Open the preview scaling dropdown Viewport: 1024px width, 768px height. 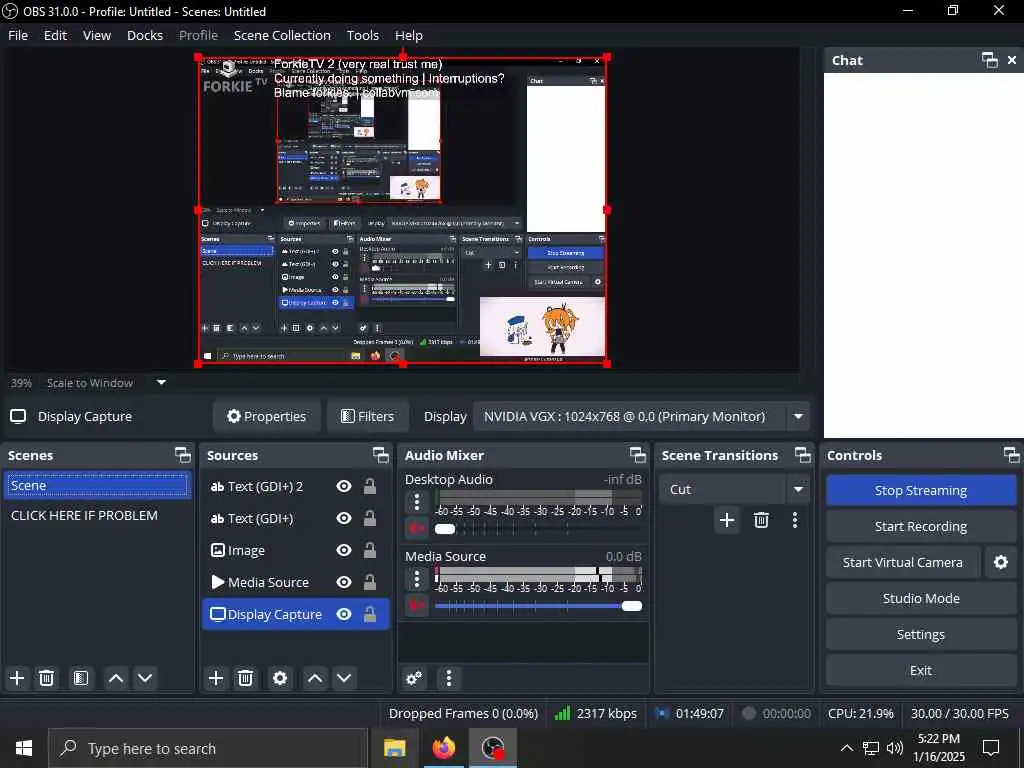[x=161, y=383]
